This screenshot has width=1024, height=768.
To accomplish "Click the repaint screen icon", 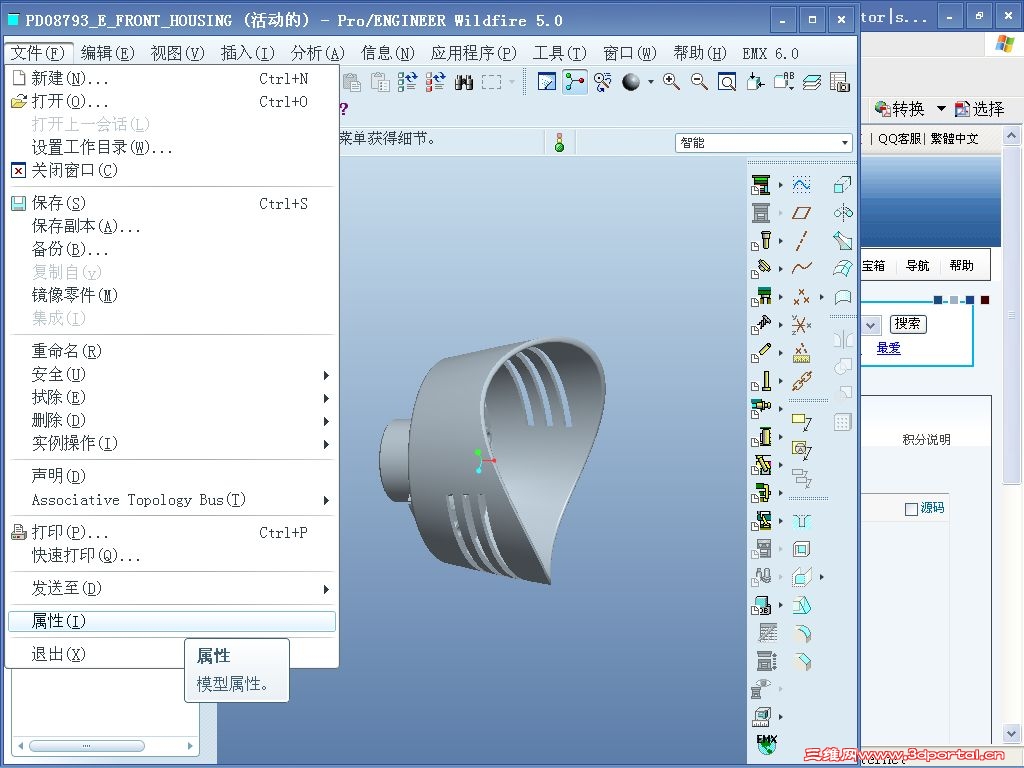I will tap(547, 82).
